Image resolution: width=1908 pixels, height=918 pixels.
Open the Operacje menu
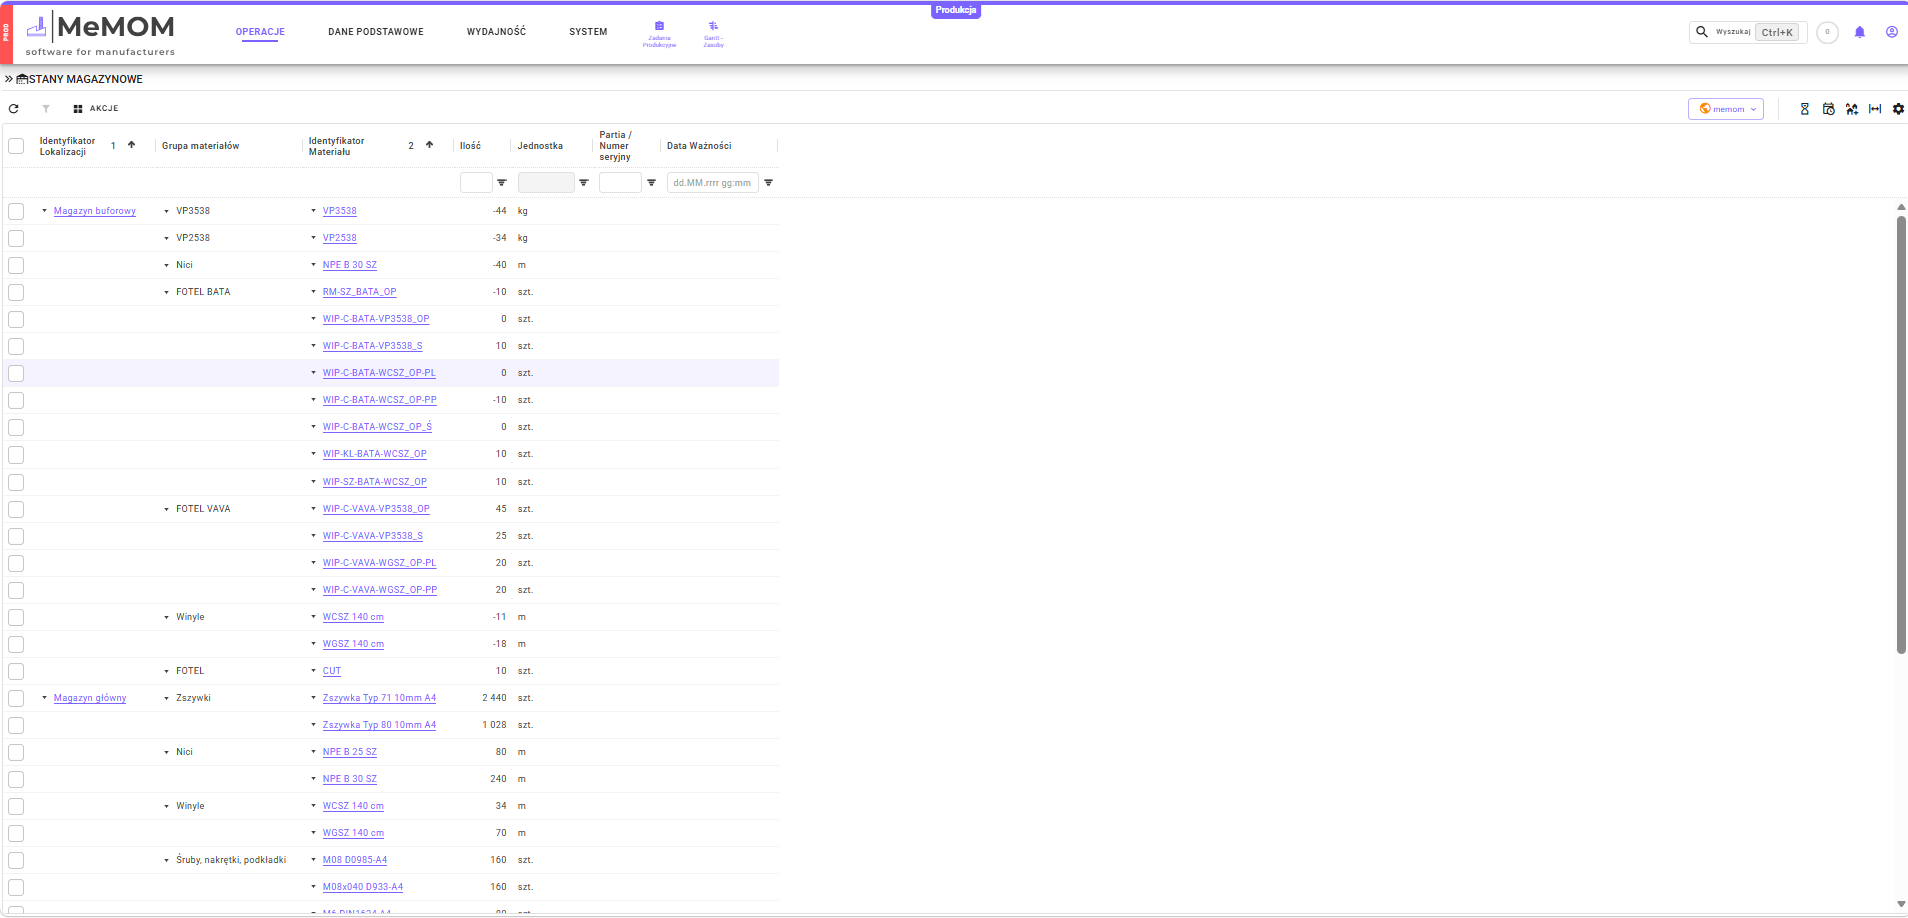tap(260, 32)
